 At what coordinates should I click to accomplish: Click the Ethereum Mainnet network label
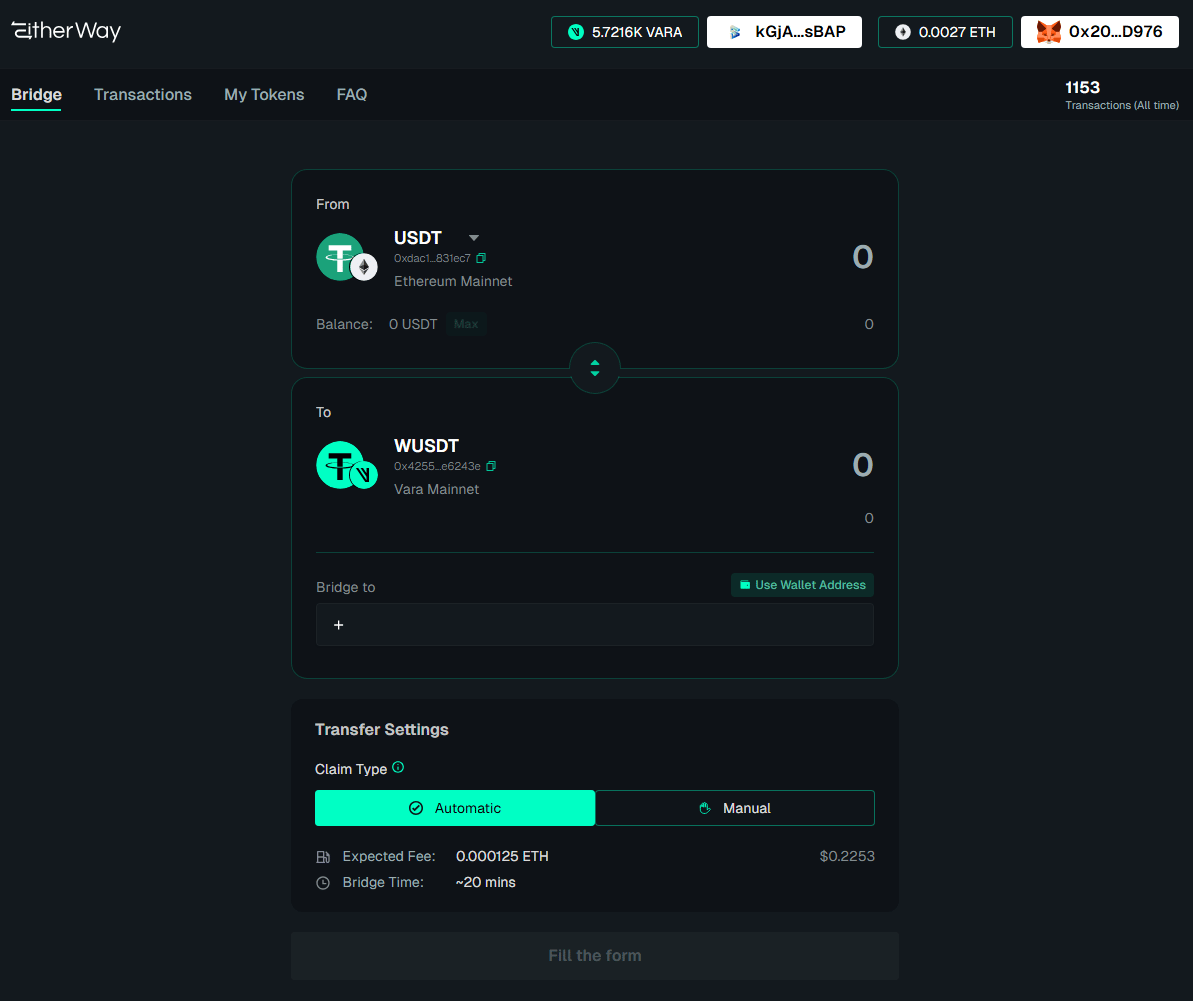coord(453,281)
